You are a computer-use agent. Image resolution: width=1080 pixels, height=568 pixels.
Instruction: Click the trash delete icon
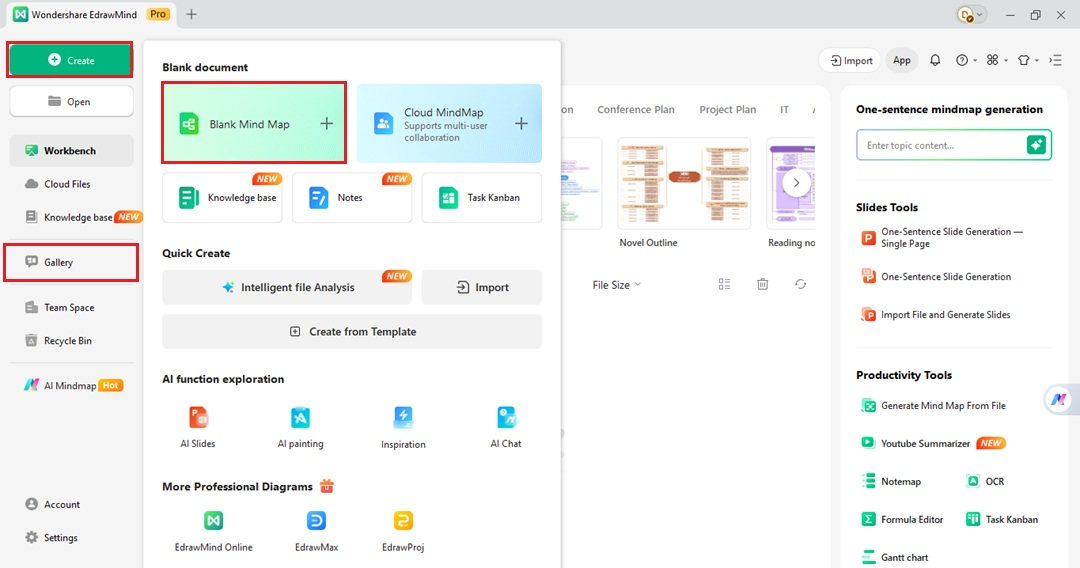[762, 284]
